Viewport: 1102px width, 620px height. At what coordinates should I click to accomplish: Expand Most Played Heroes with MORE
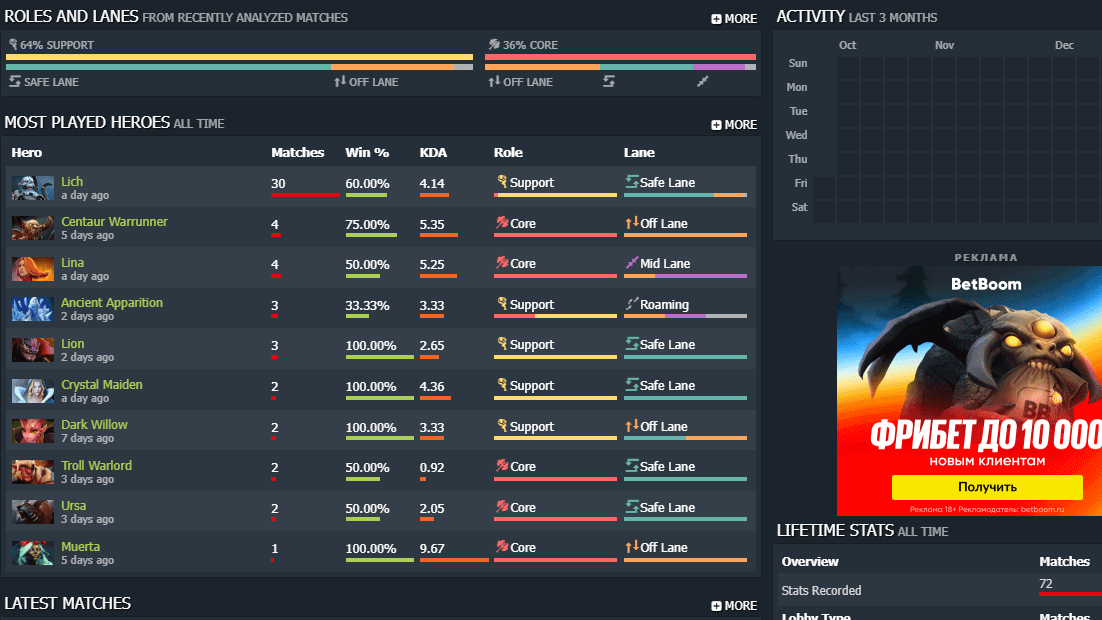(734, 125)
